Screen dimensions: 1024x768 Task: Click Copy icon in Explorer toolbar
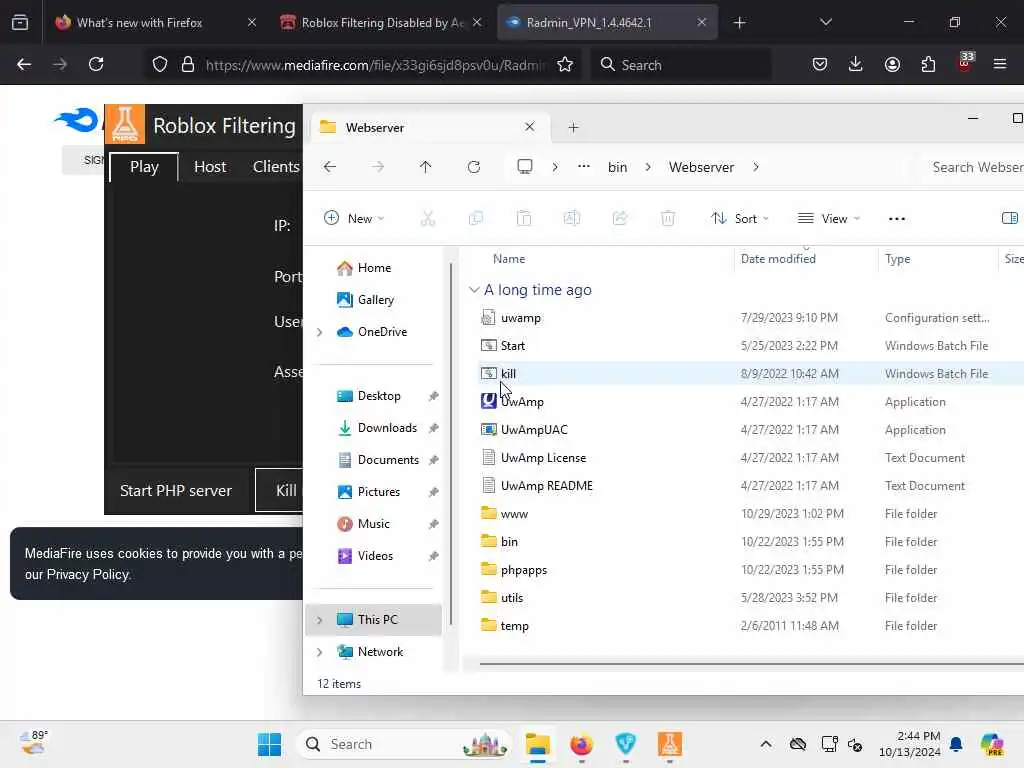475,218
